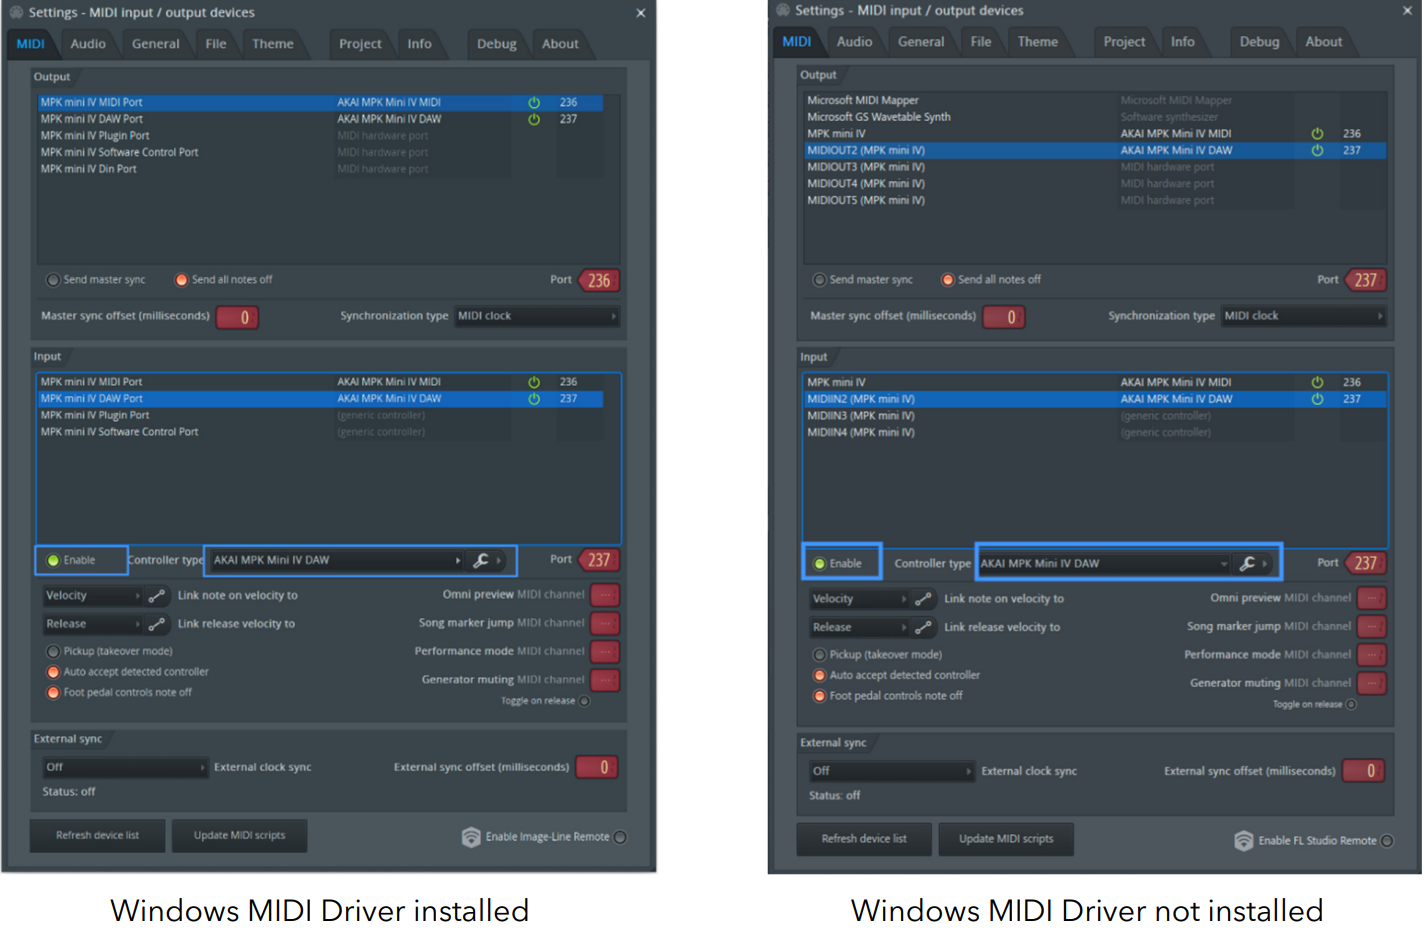1427x935 pixels.
Task: Open the Project tab in right window
Action: (x=1124, y=42)
